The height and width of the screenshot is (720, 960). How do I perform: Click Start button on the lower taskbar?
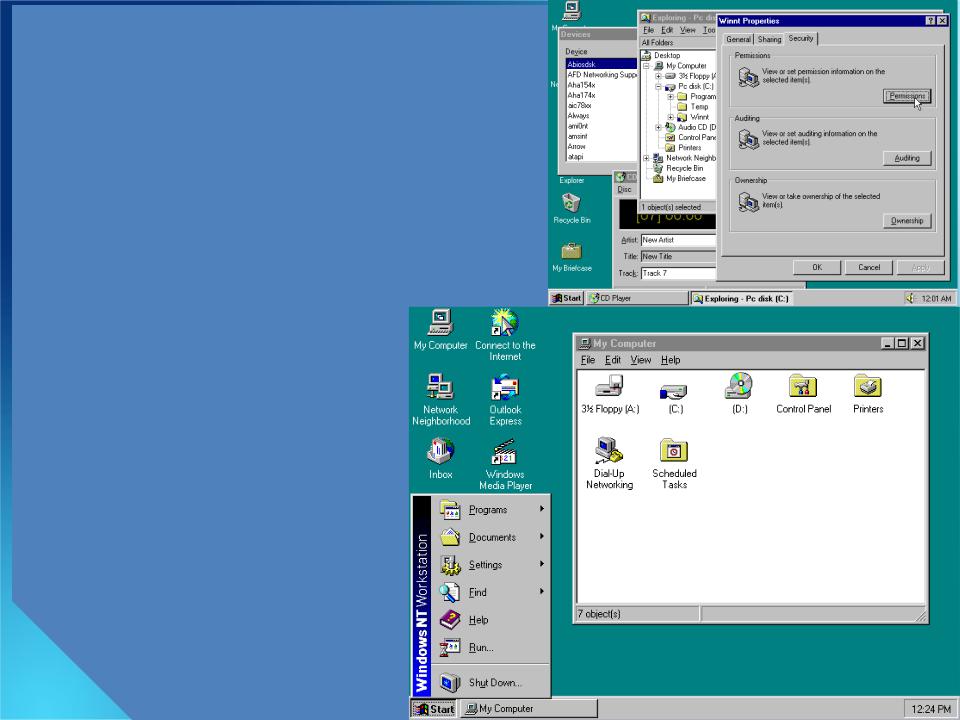433,709
